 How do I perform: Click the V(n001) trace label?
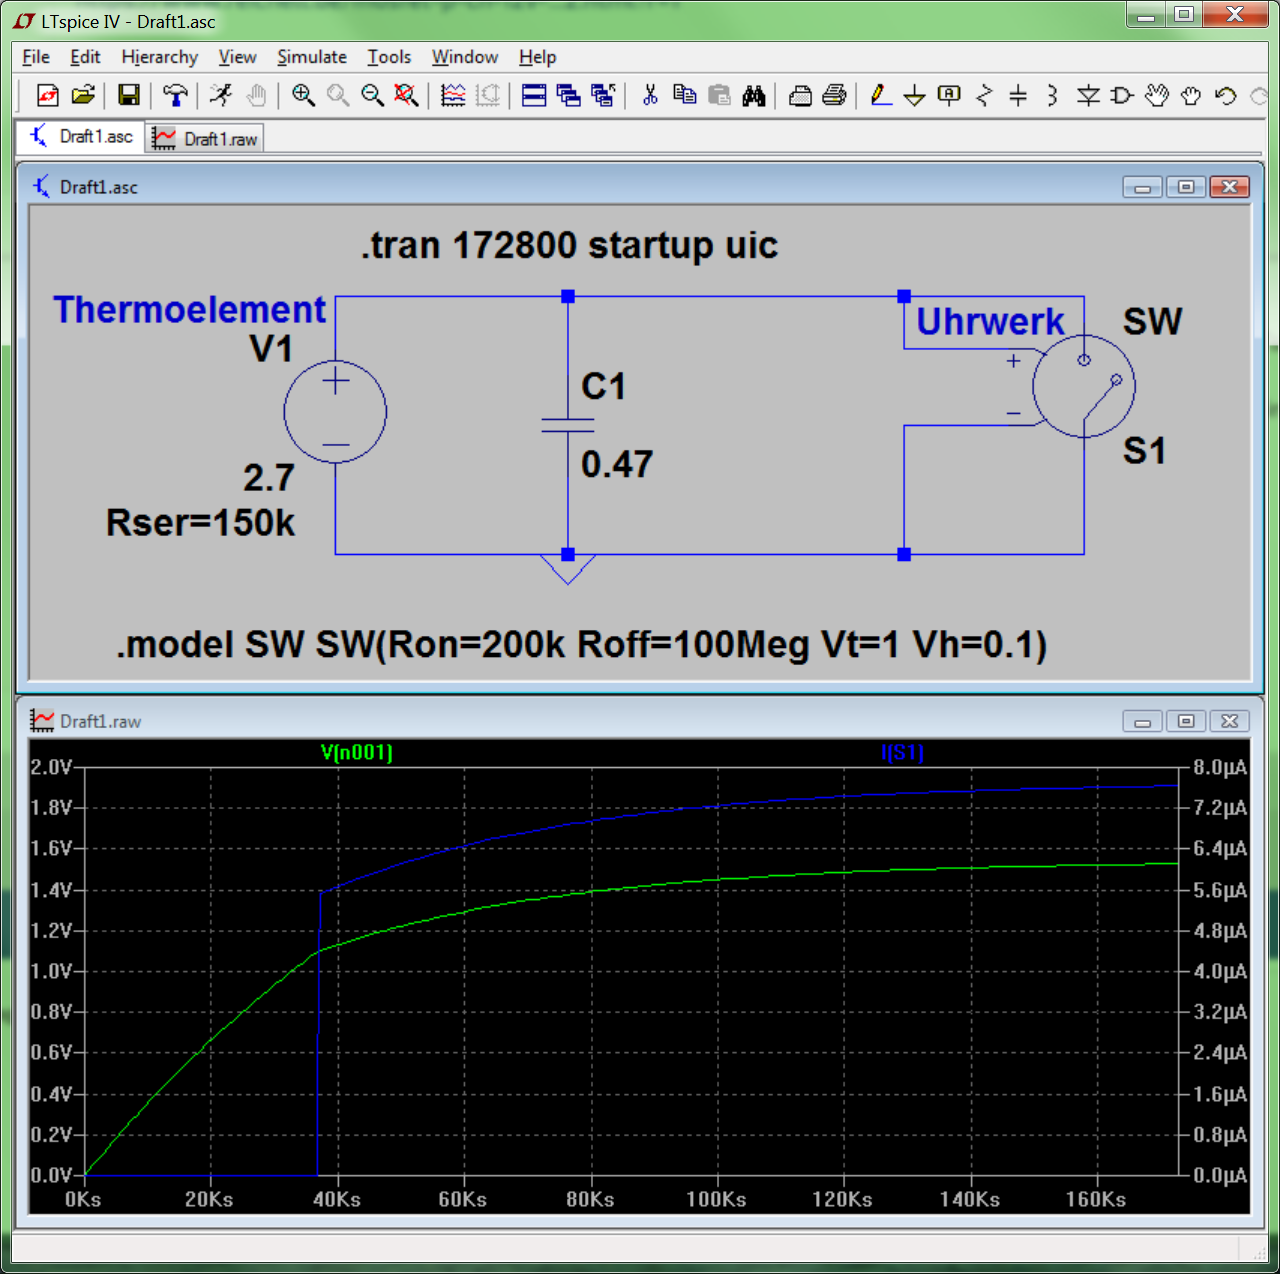tap(357, 752)
